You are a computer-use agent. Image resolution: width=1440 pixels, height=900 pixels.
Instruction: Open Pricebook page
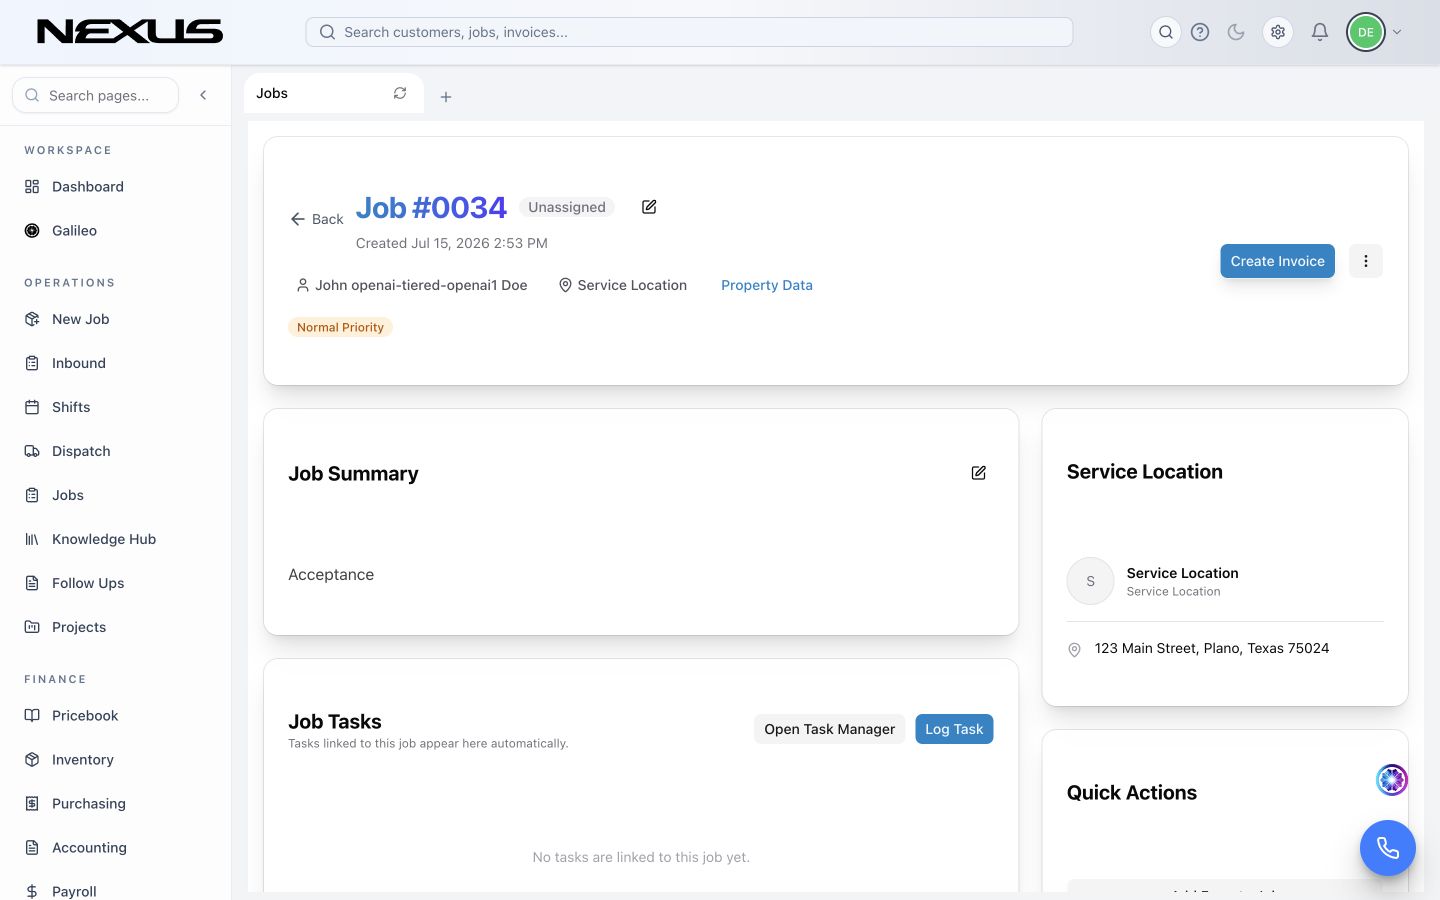[x=85, y=715]
